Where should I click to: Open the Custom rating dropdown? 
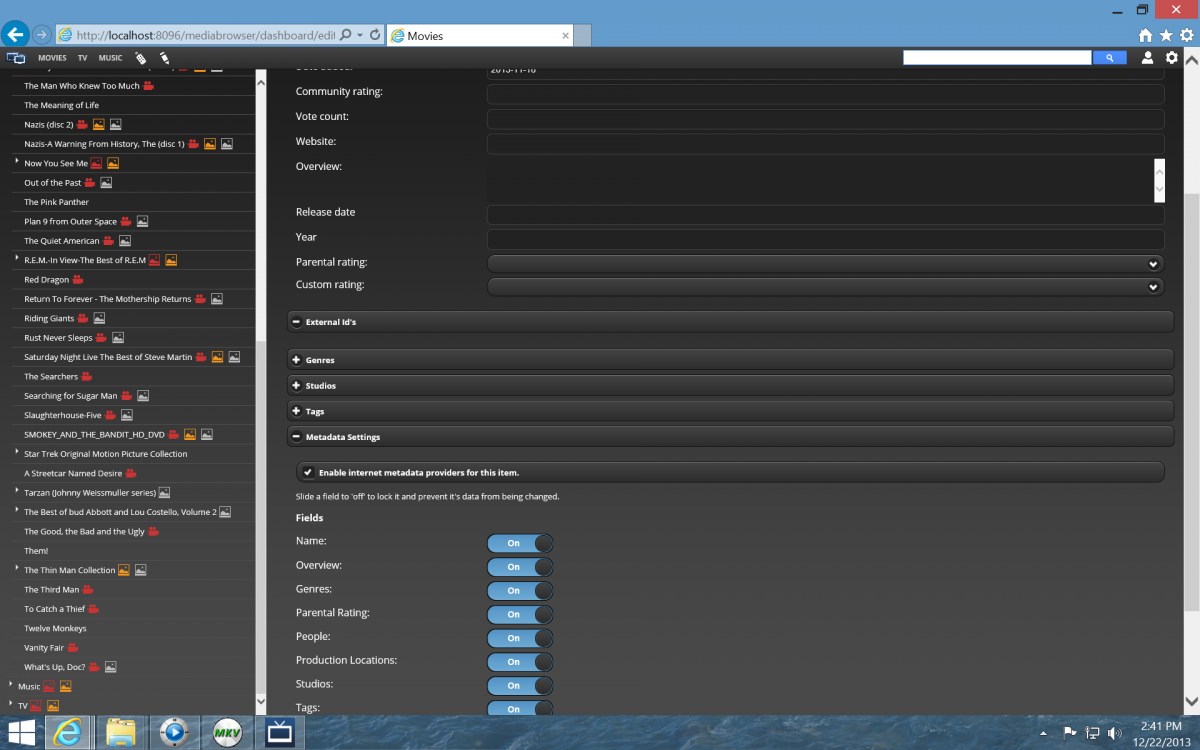pos(826,287)
